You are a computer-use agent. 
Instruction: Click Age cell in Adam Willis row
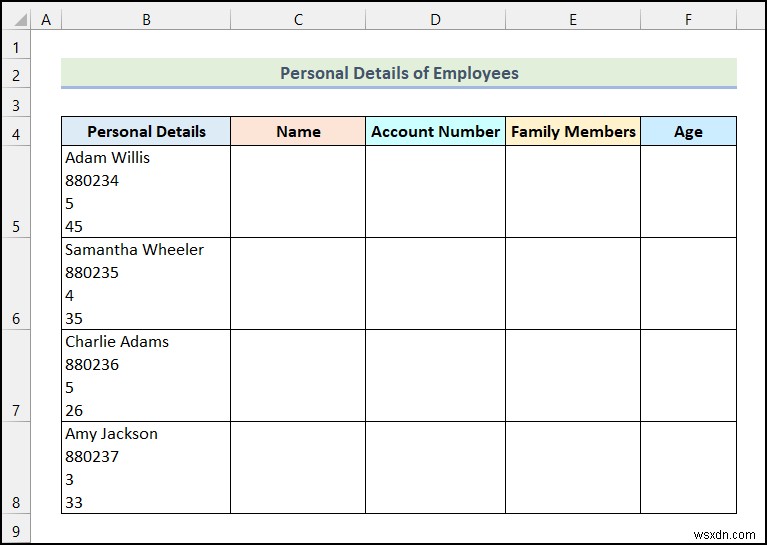pyautogui.click(x=688, y=192)
